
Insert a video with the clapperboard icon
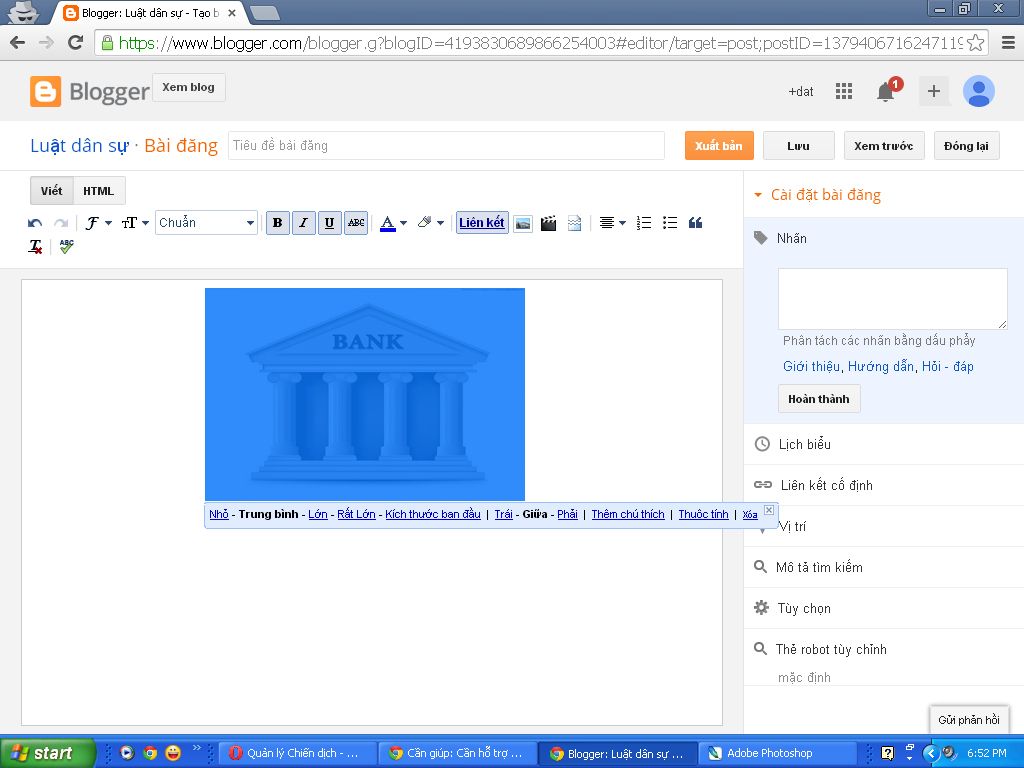[x=548, y=223]
